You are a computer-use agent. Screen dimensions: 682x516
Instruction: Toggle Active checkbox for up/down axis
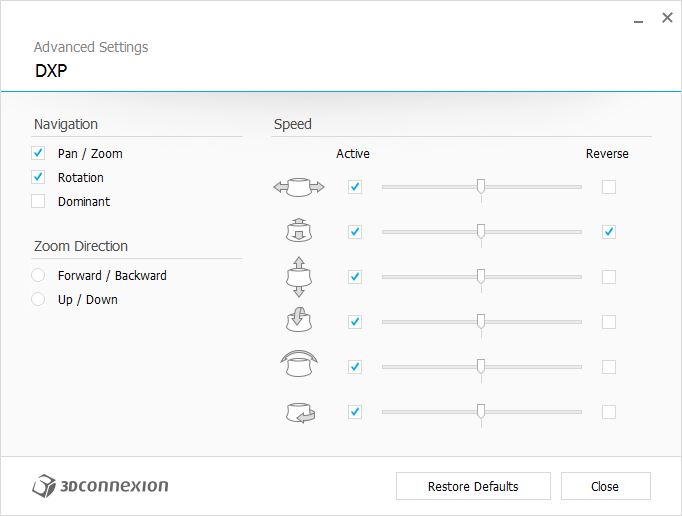click(355, 277)
